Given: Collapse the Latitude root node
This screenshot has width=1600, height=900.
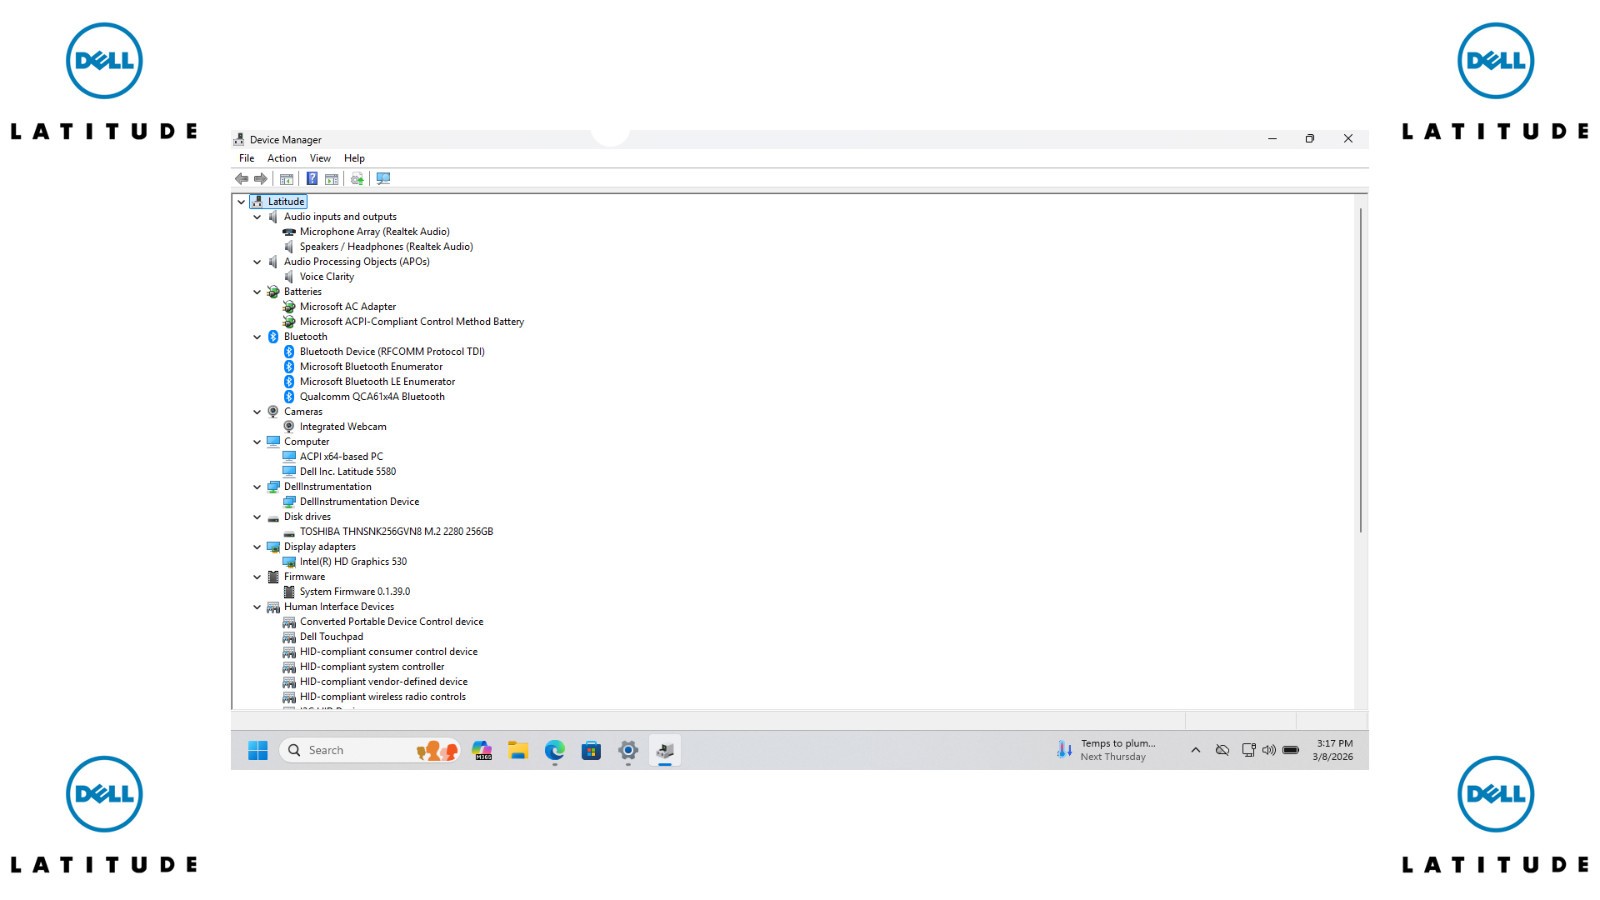Looking at the screenshot, I should pyautogui.click(x=241, y=202).
